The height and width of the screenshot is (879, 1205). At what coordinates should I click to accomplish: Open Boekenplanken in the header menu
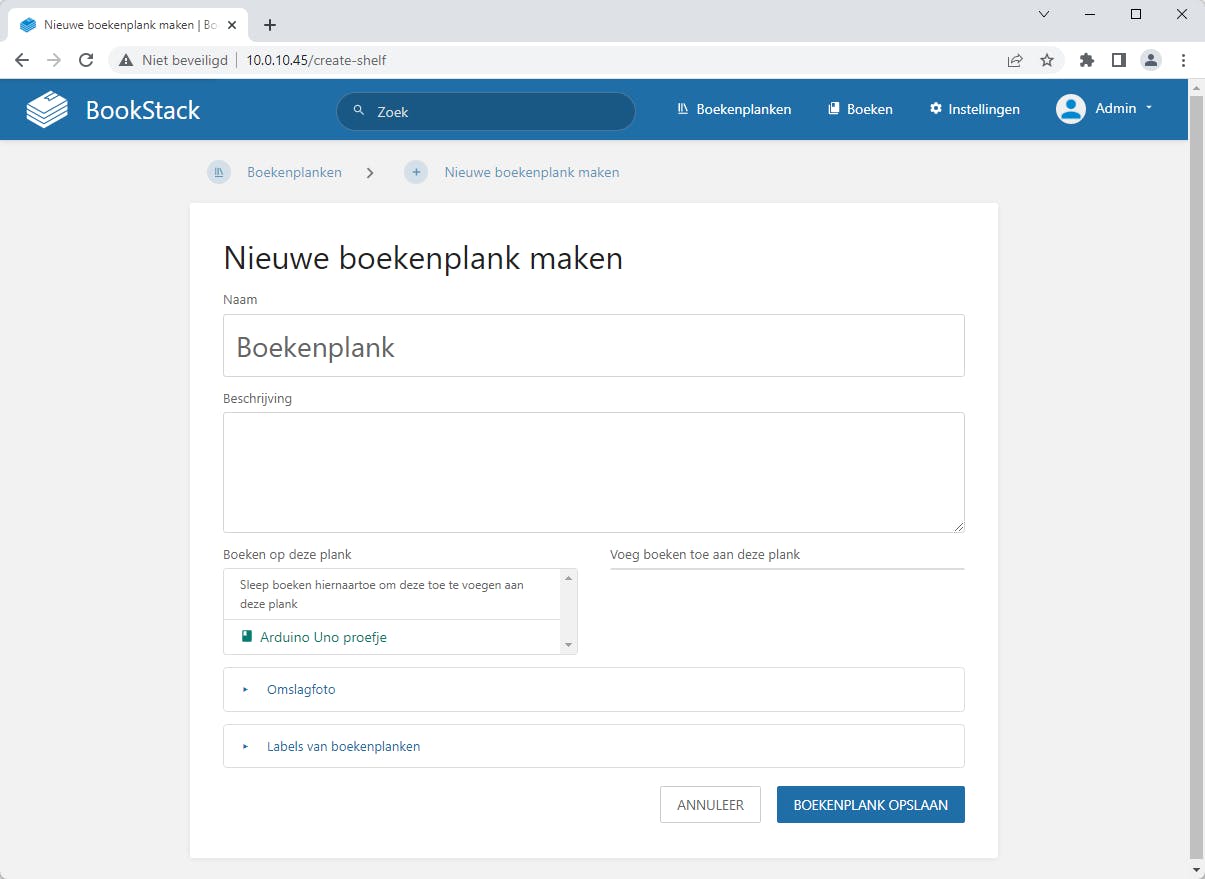734,109
